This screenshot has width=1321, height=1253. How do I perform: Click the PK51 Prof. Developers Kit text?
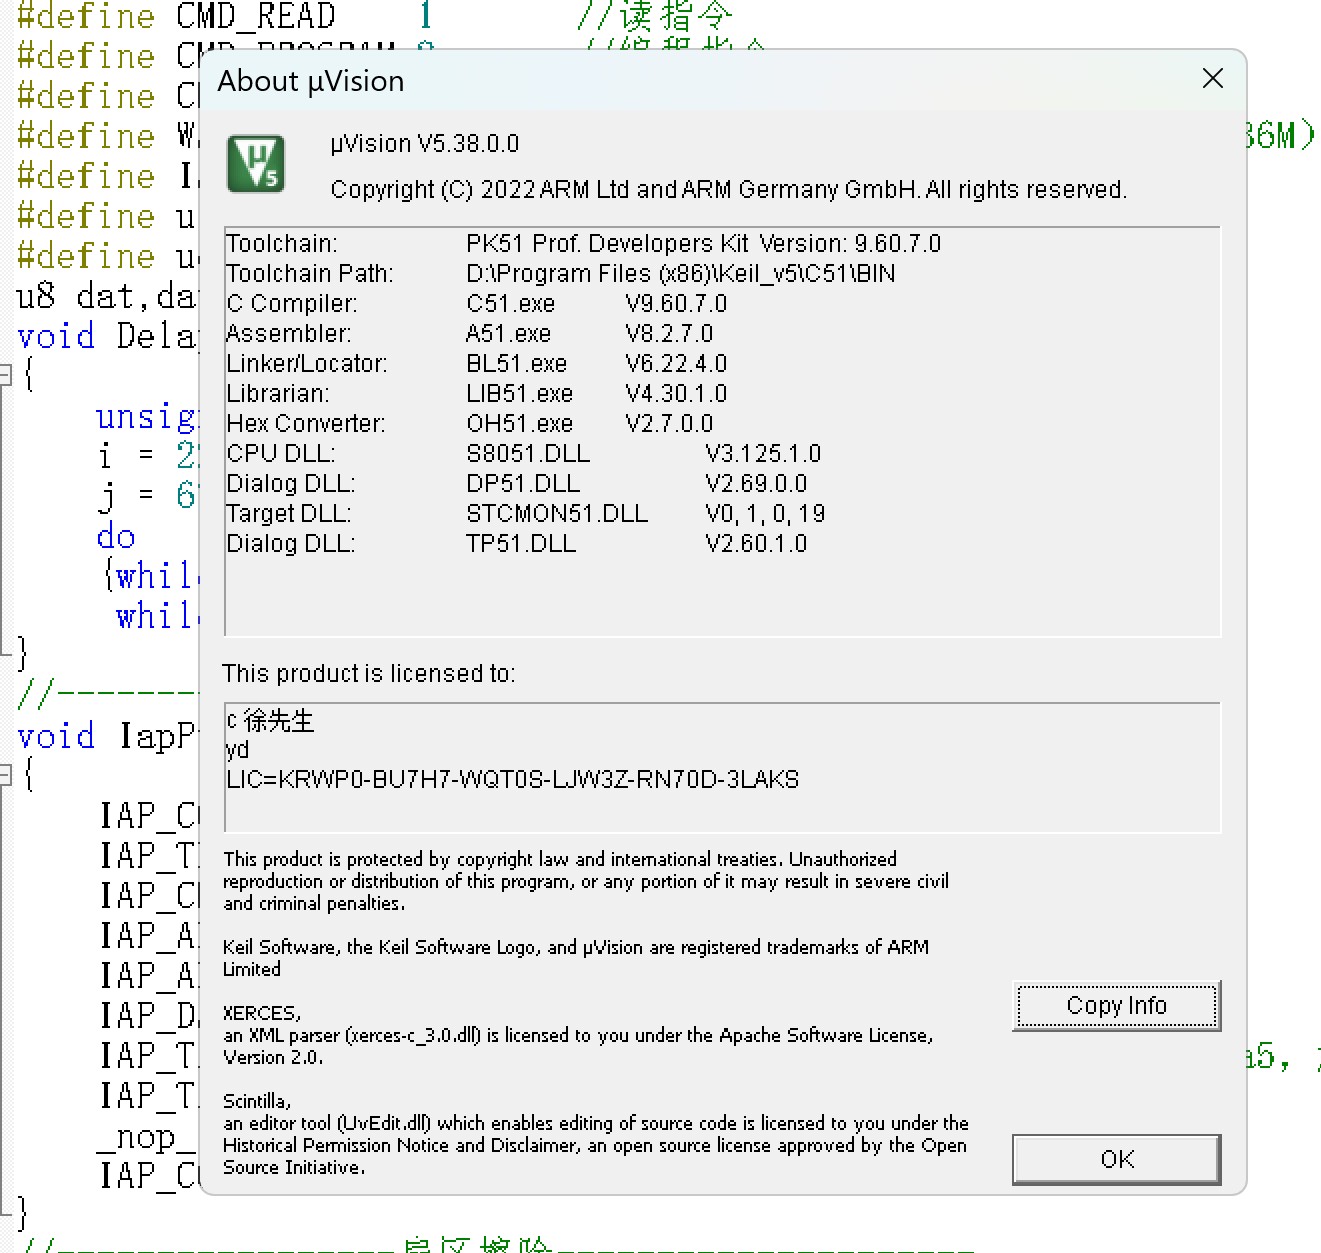[607, 244]
